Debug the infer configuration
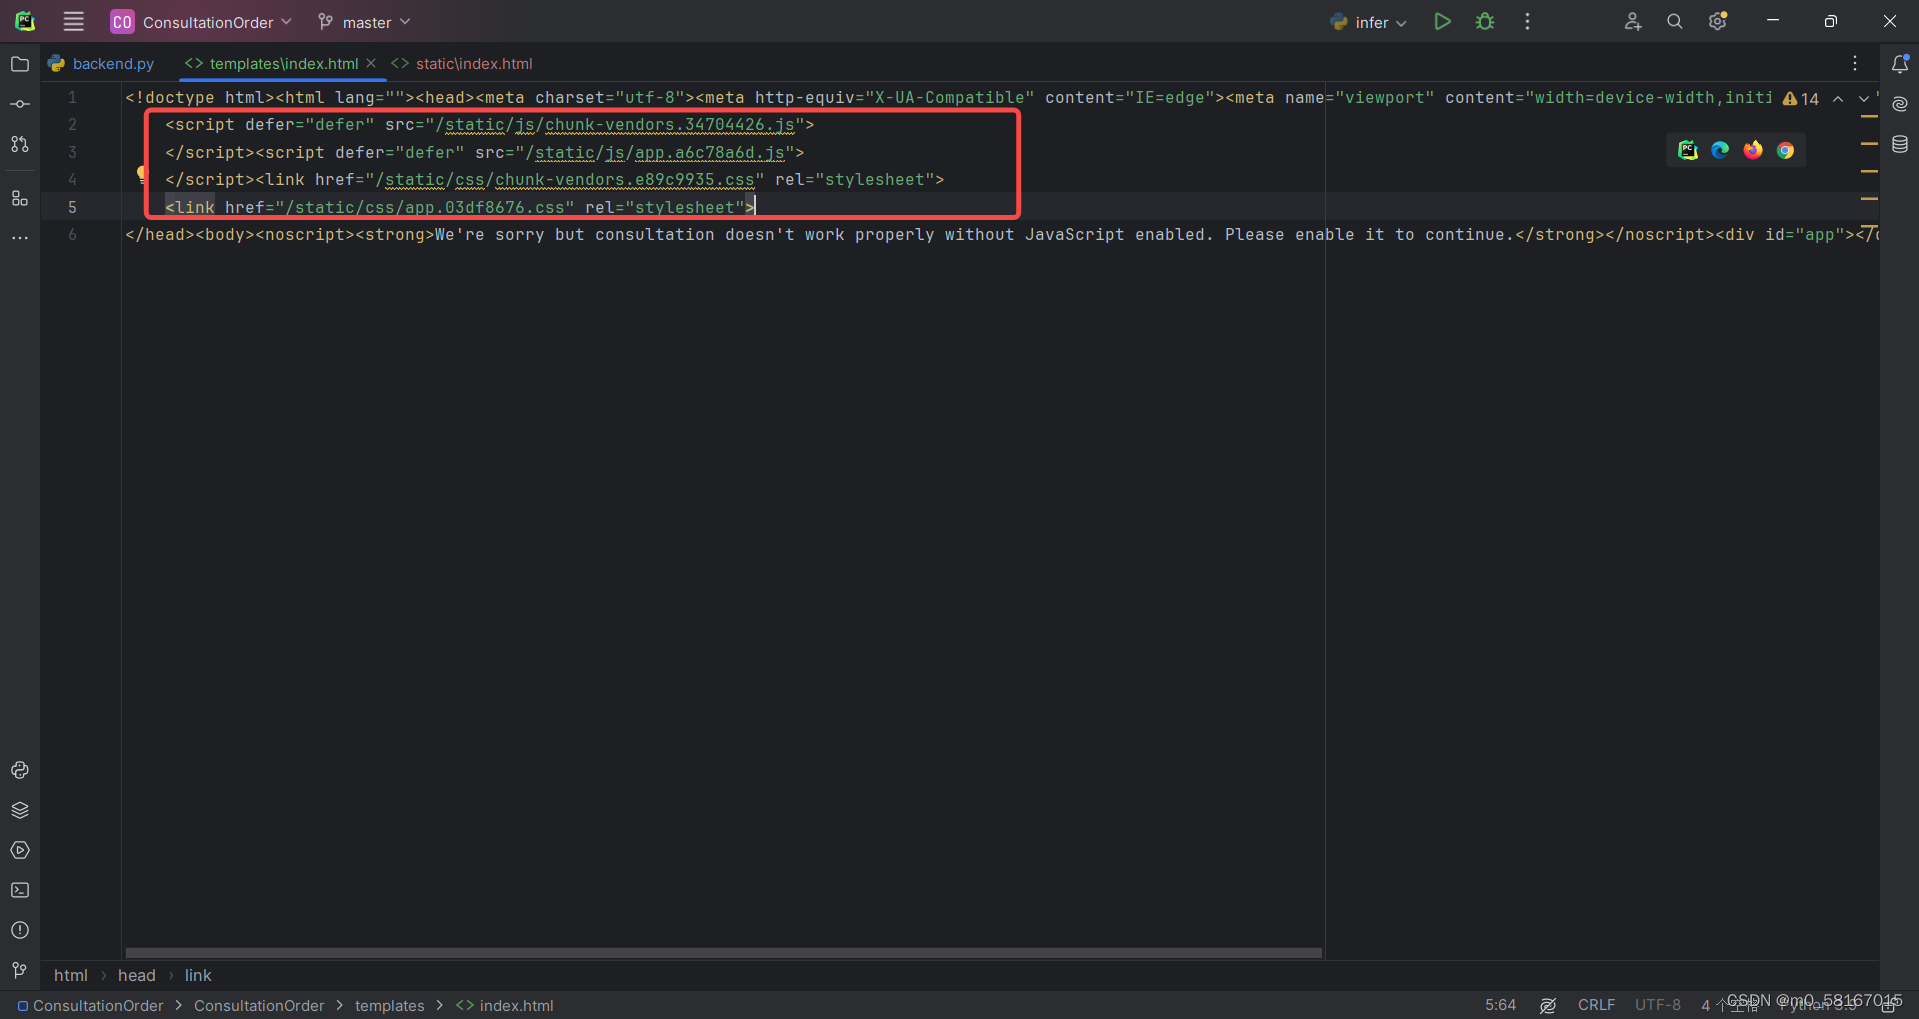 click(1485, 21)
